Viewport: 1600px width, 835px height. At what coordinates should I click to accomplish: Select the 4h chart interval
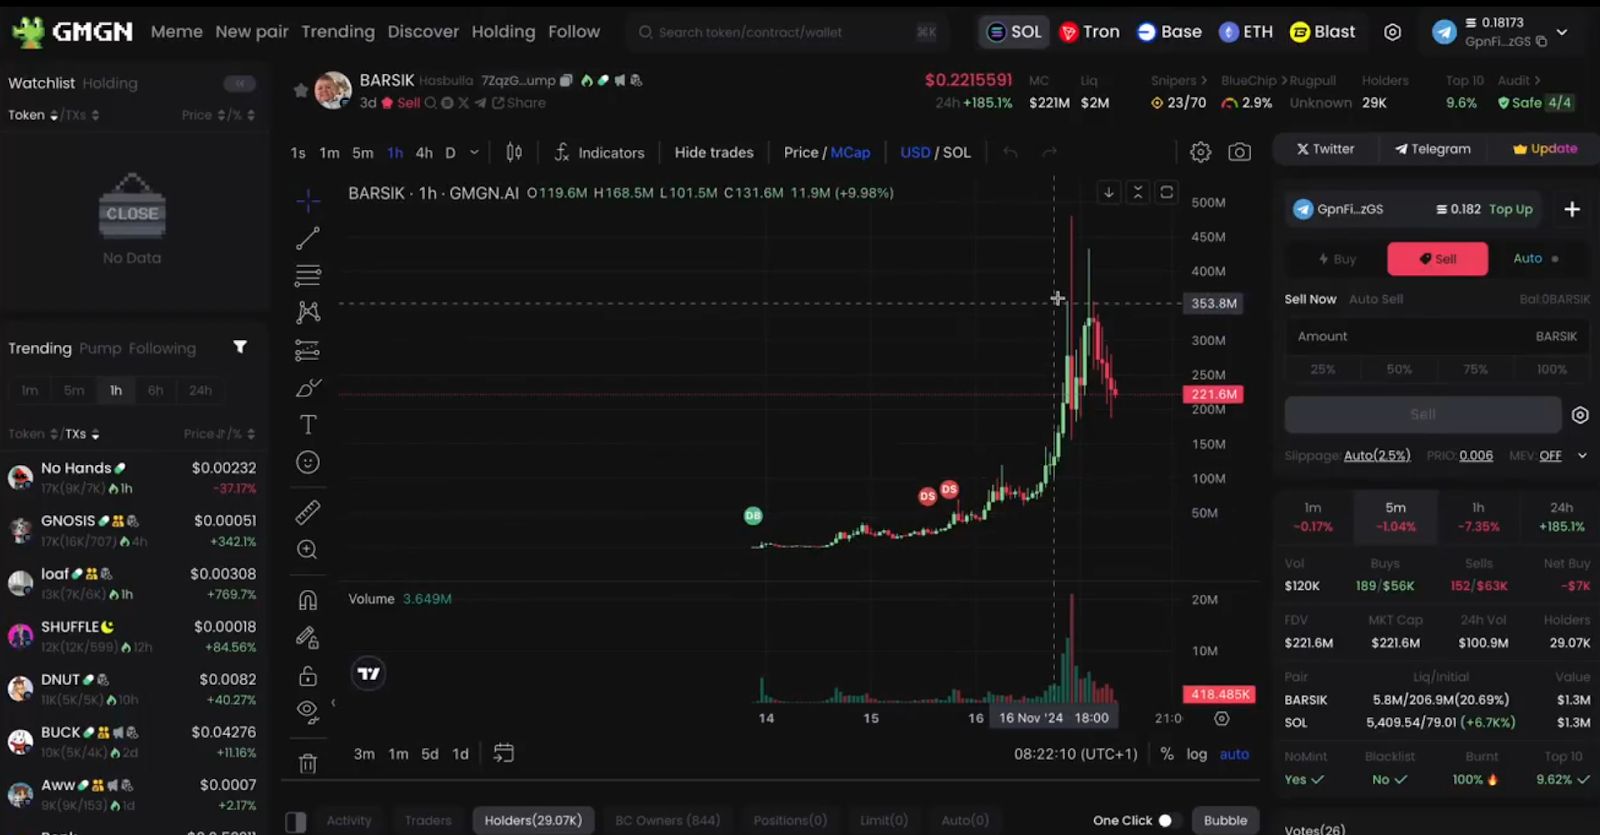click(424, 152)
